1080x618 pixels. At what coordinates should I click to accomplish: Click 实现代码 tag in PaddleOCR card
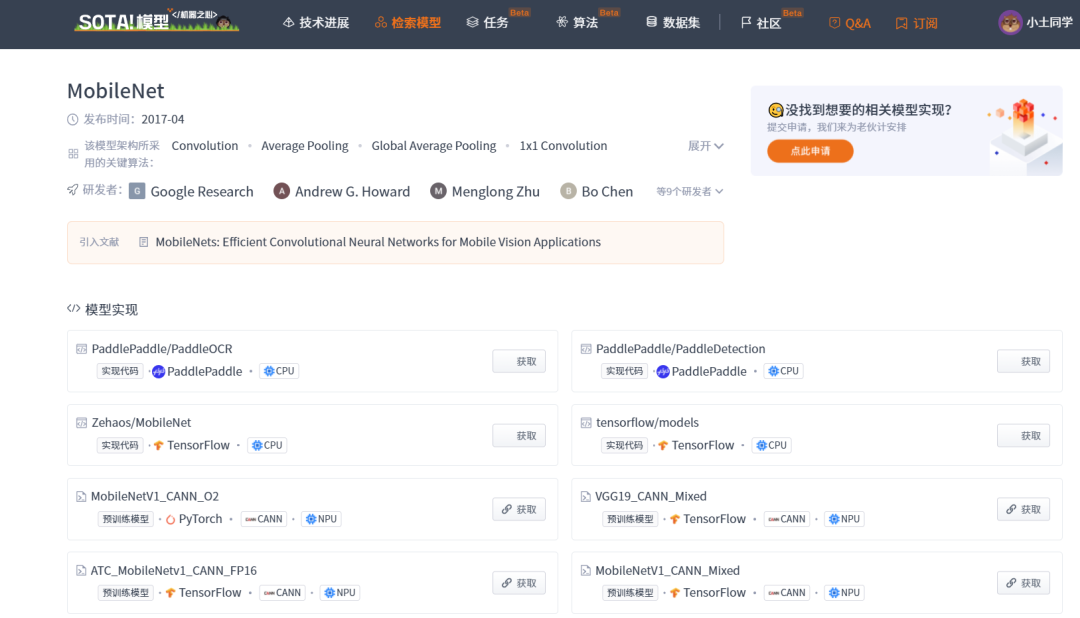tap(120, 371)
